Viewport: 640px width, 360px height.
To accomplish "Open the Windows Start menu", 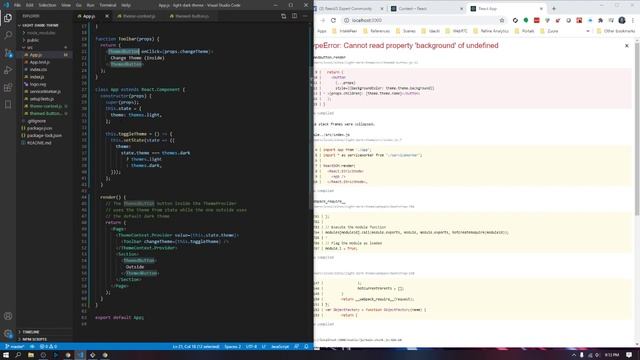I will (x=6, y=355).
